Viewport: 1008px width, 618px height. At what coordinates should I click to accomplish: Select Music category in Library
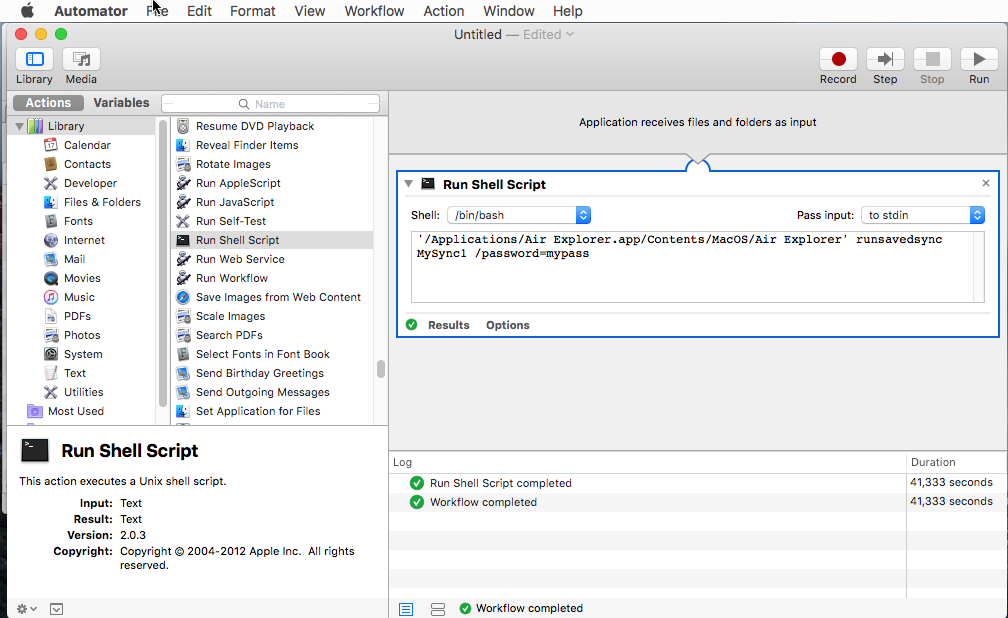coord(79,297)
